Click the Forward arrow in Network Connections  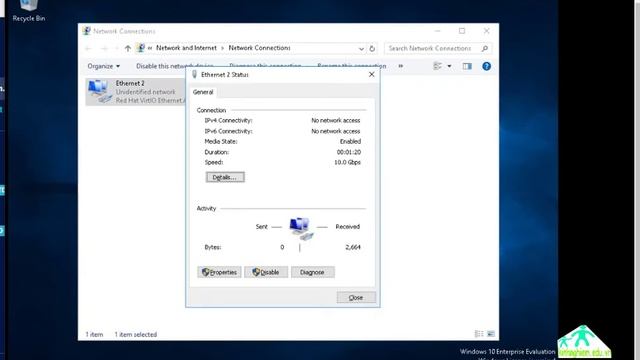(x=104, y=49)
